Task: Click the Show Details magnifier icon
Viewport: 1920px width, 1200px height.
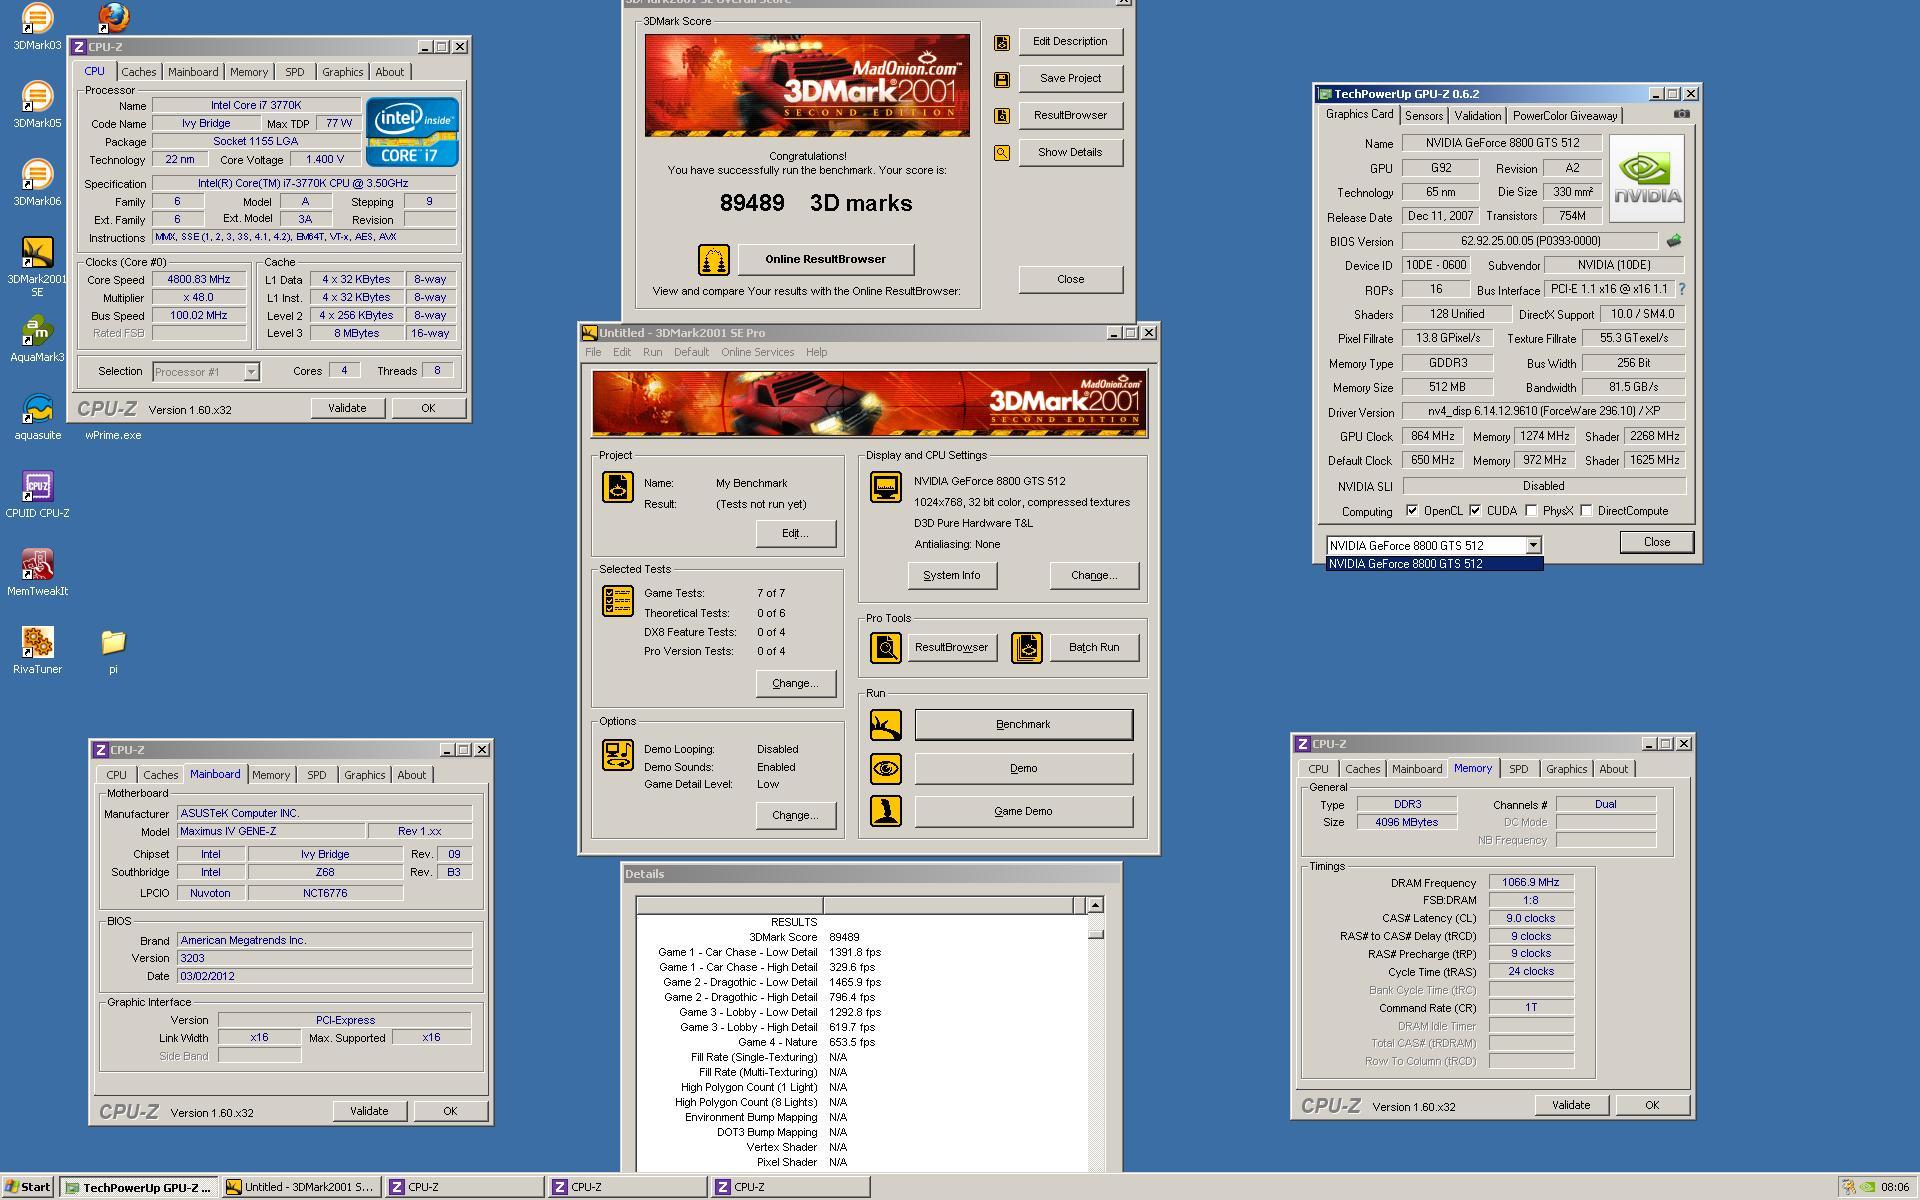Action: tap(1001, 153)
